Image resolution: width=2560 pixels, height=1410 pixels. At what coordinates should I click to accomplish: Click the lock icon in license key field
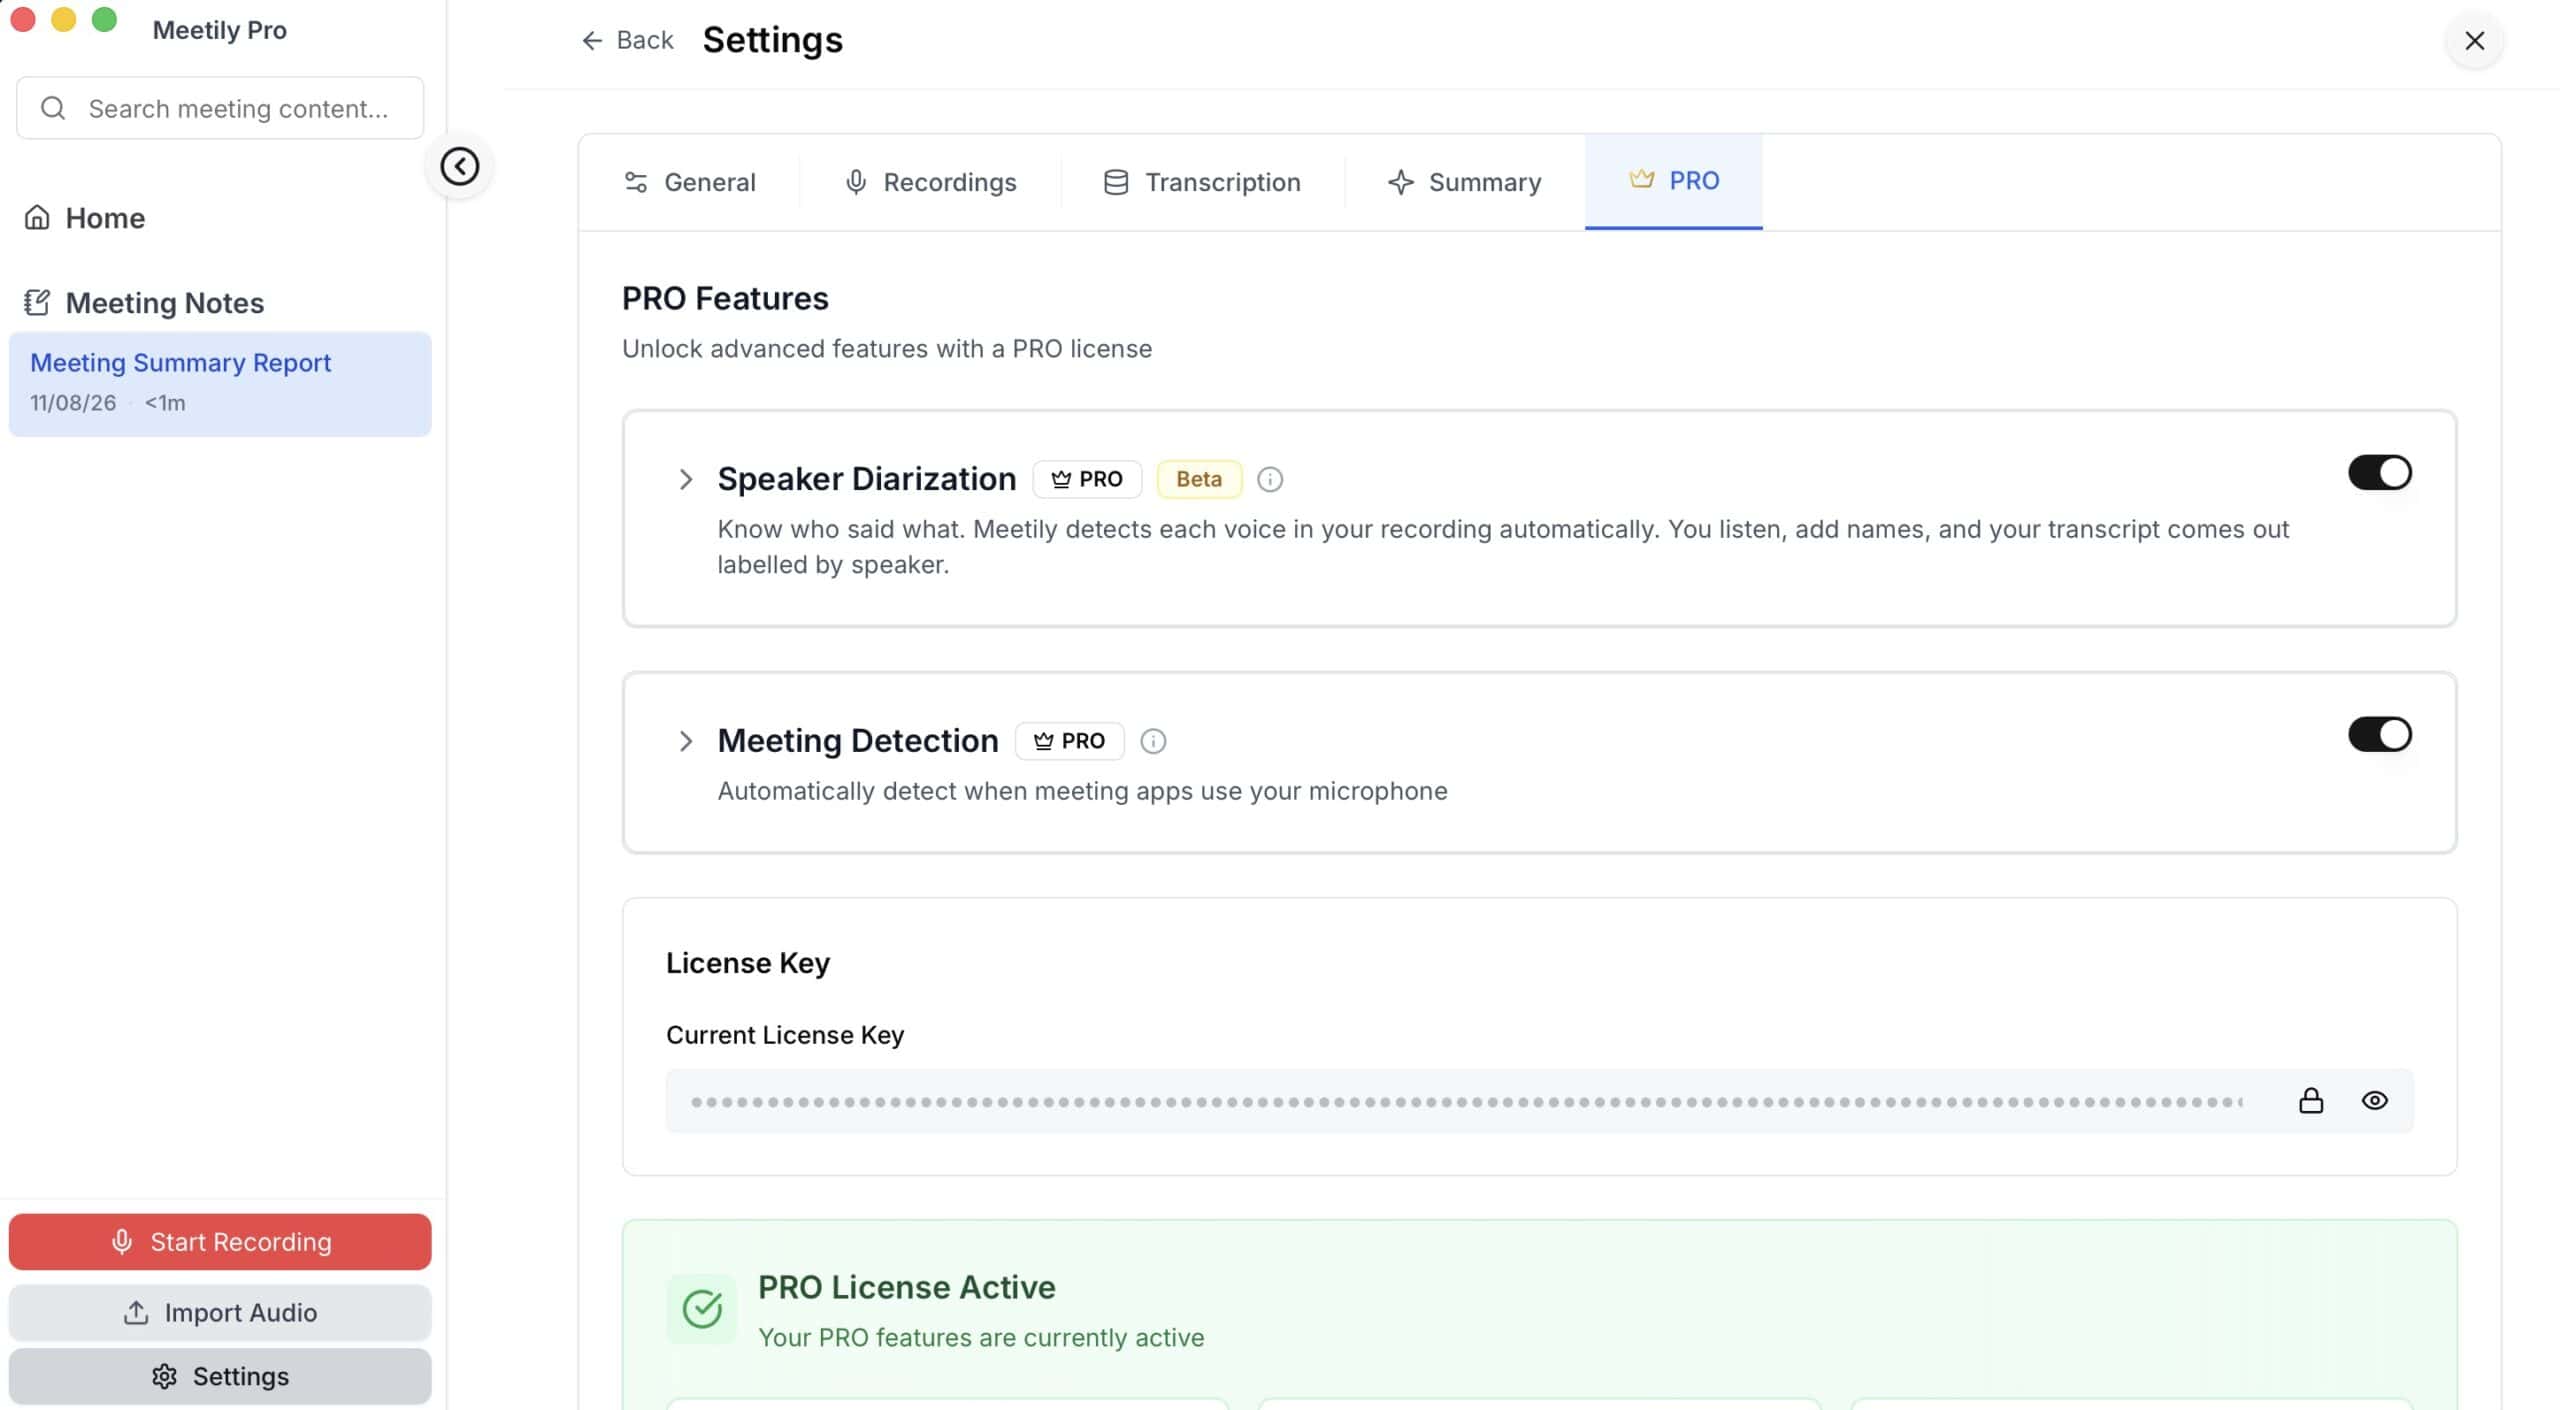click(x=2311, y=1101)
